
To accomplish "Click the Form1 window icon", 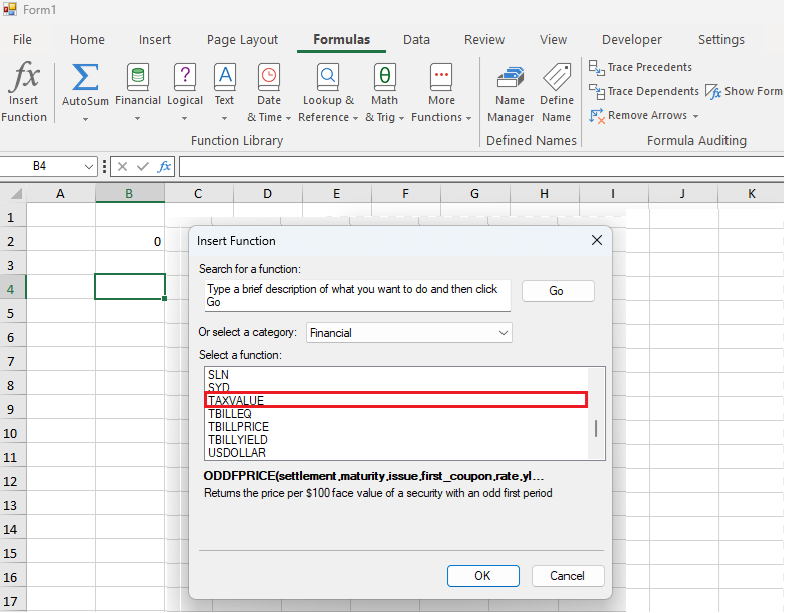I will (10, 9).
